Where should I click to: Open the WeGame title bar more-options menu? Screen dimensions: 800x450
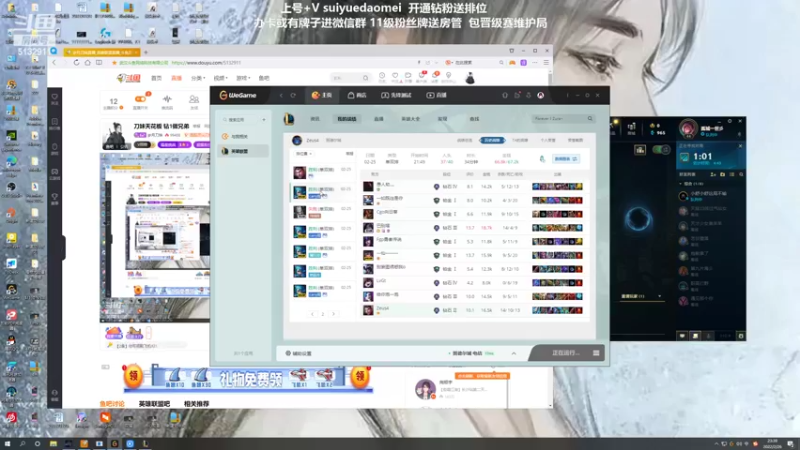click(567, 95)
